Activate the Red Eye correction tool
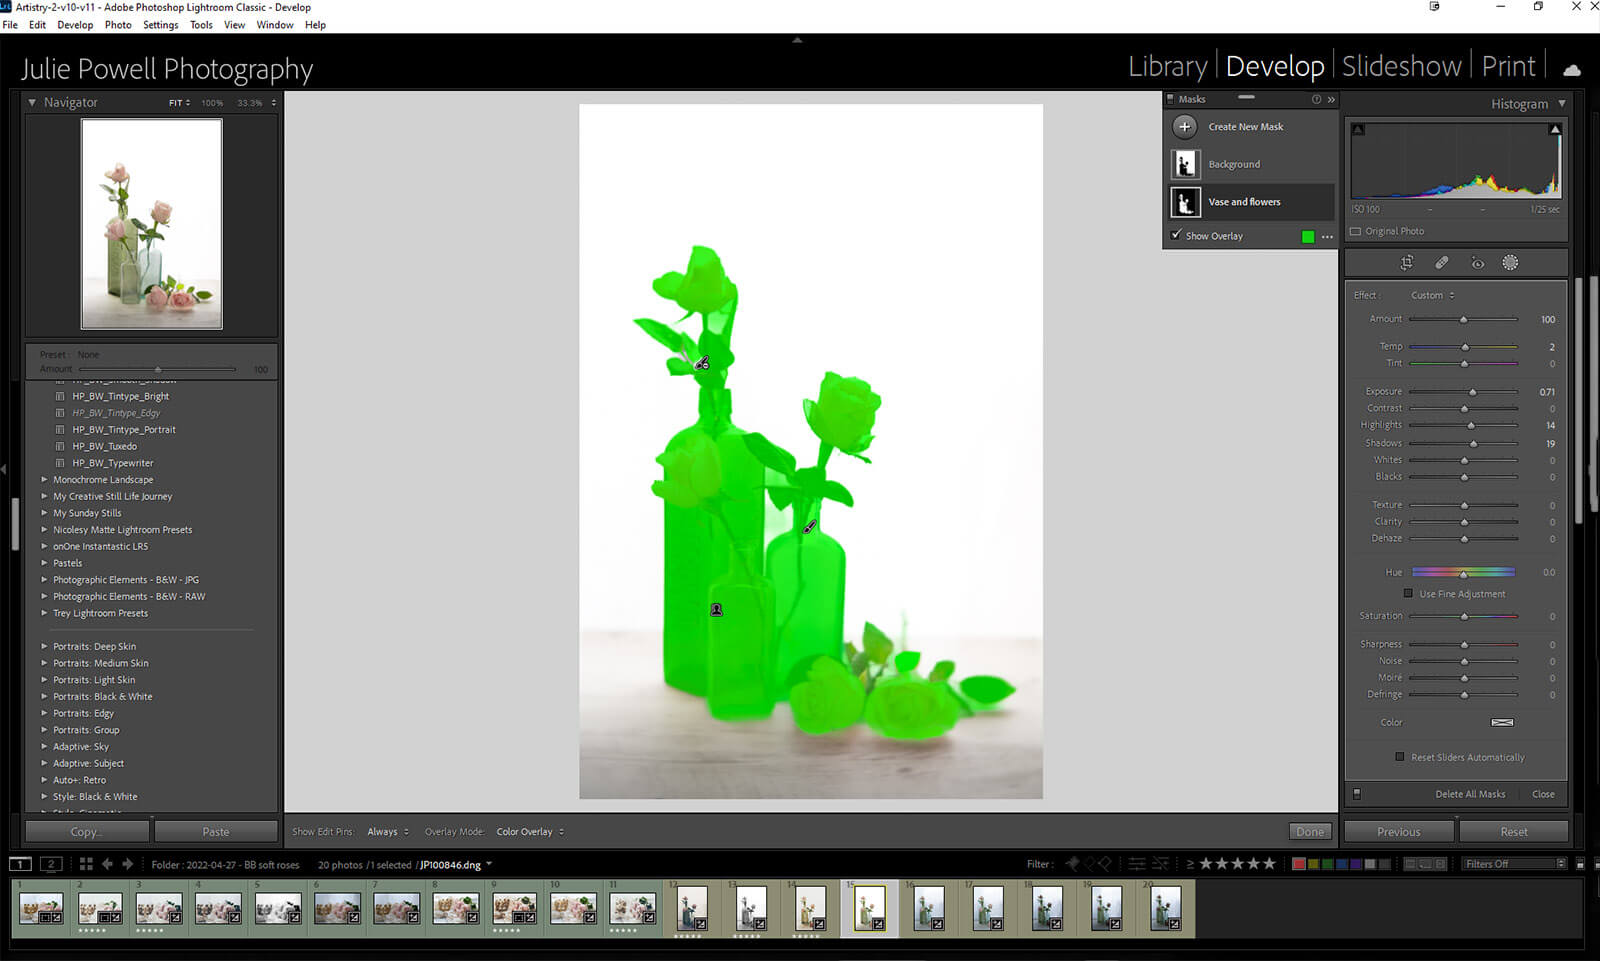Image resolution: width=1600 pixels, height=961 pixels. tap(1477, 263)
